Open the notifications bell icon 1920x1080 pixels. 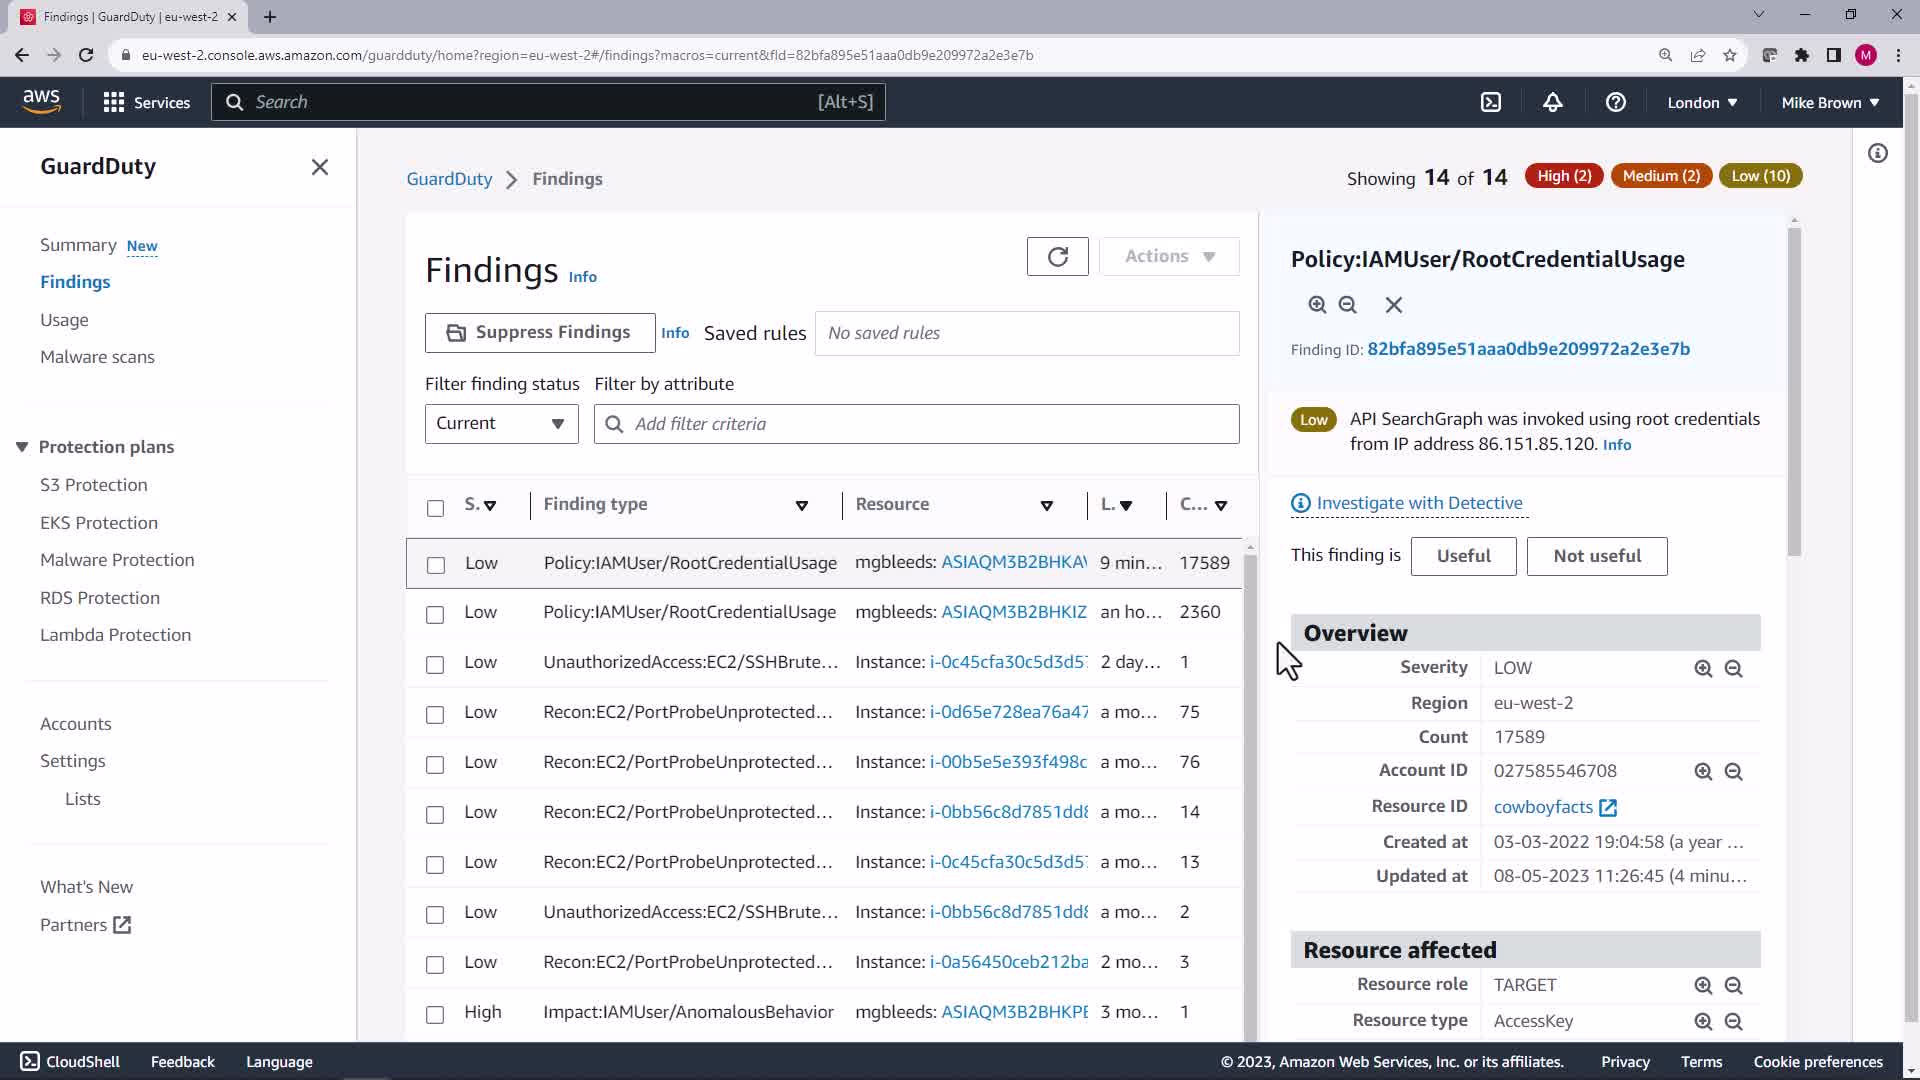click(x=1552, y=102)
